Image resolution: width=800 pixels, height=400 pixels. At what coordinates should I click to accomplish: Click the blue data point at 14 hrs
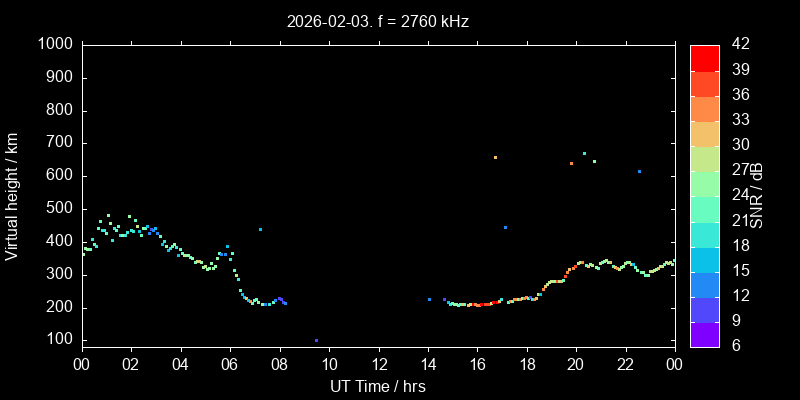429,299
